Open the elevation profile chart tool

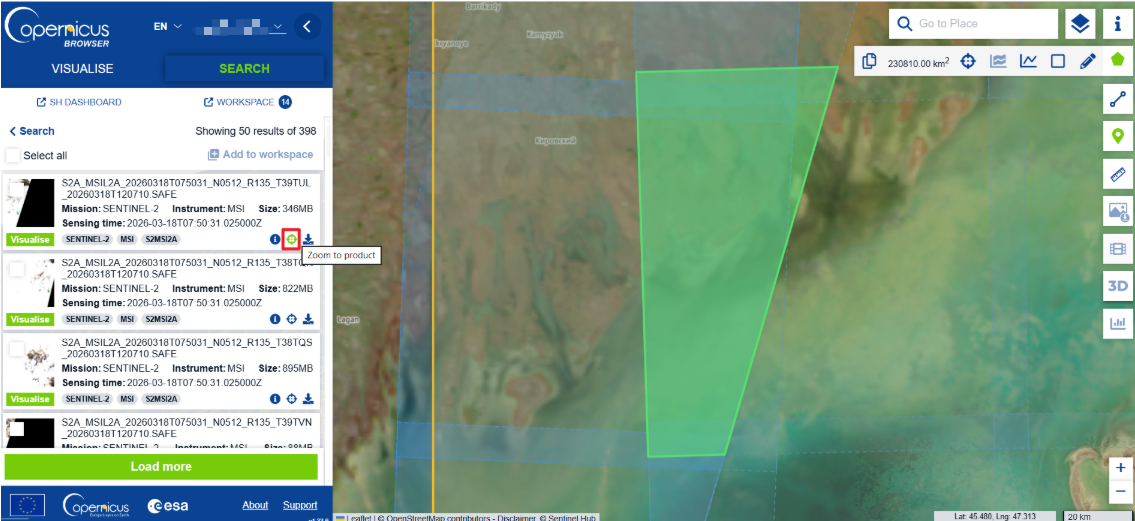[998, 62]
